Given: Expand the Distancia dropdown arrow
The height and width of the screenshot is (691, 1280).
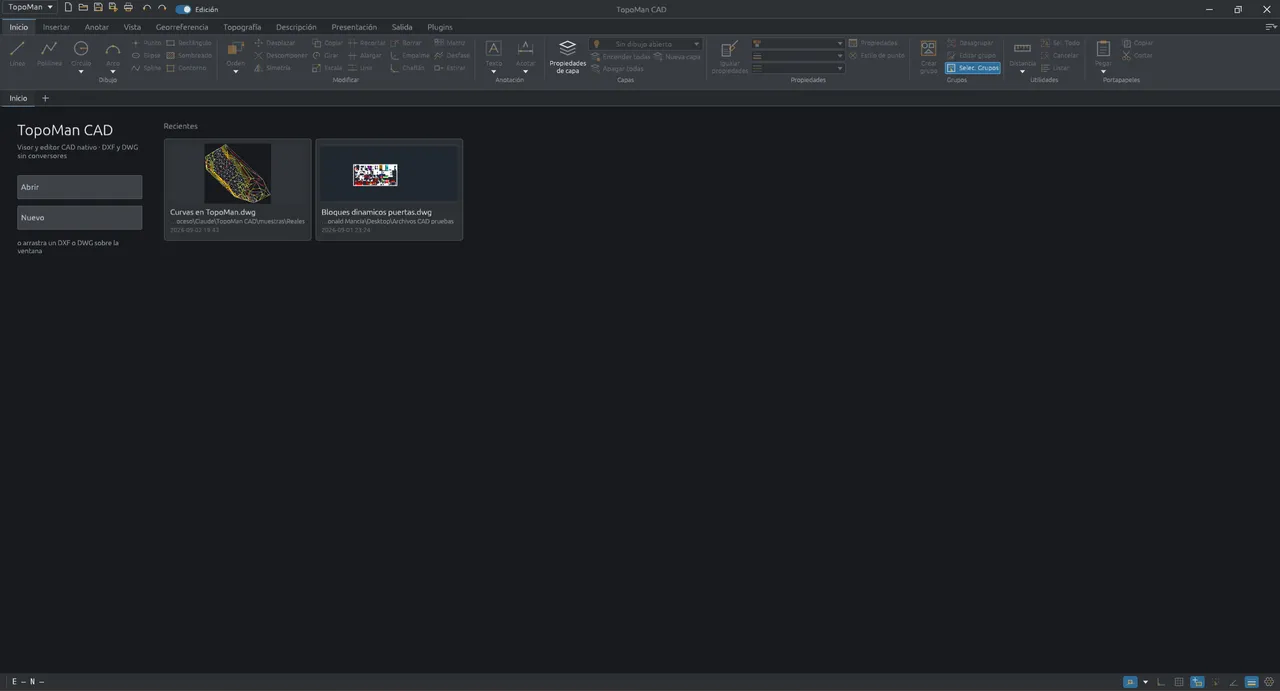Looking at the screenshot, I should pyautogui.click(x=1022, y=72).
